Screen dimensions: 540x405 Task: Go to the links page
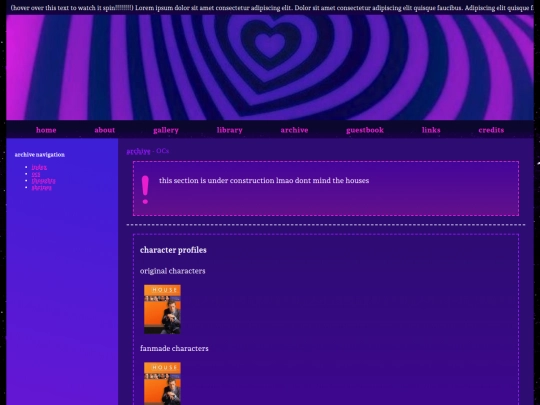pyautogui.click(x=431, y=130)
